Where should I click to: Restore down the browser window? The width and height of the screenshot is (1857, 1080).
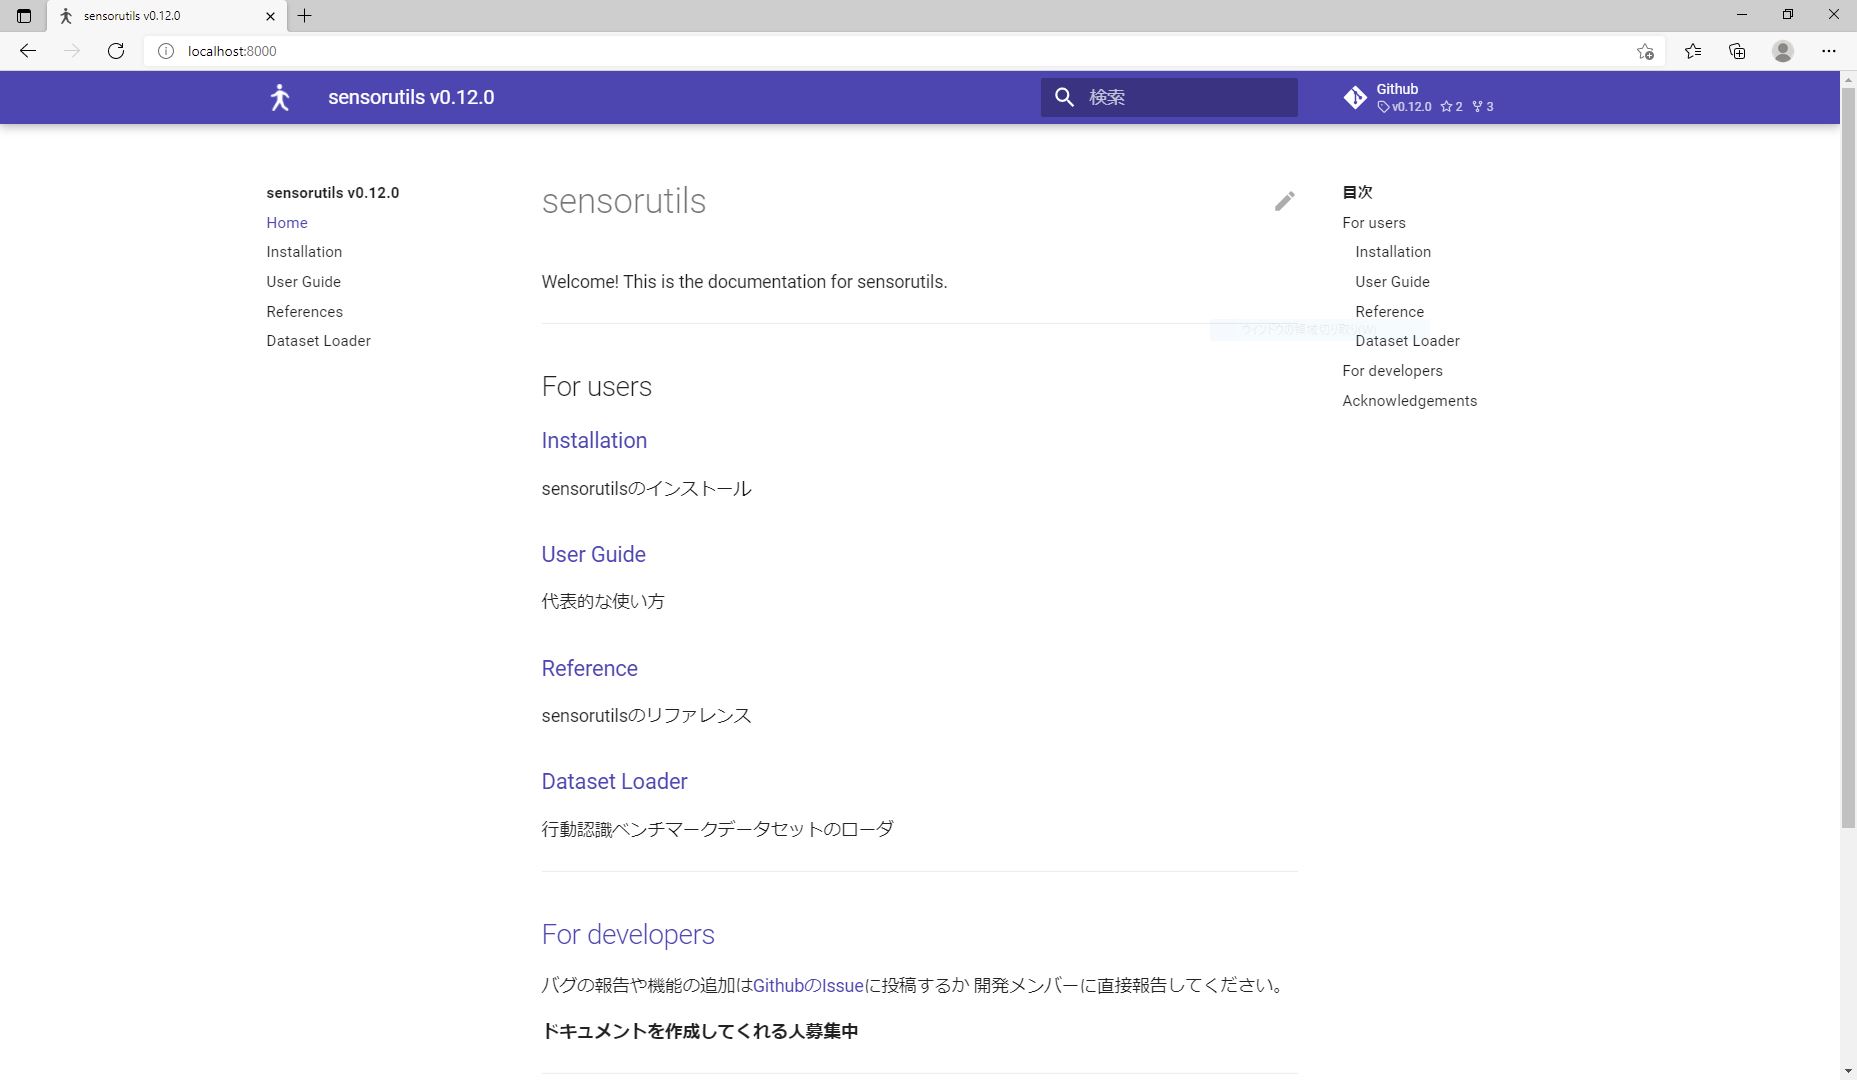pos(1788,15)
